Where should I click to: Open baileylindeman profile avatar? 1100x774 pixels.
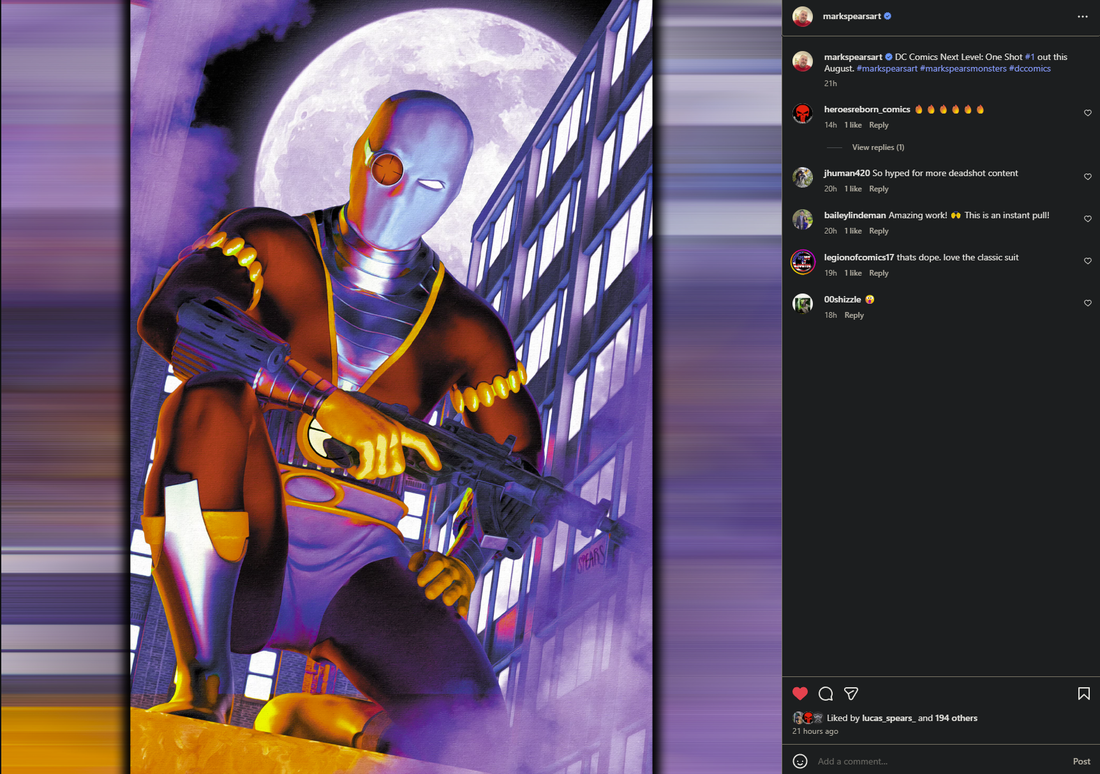803,219
